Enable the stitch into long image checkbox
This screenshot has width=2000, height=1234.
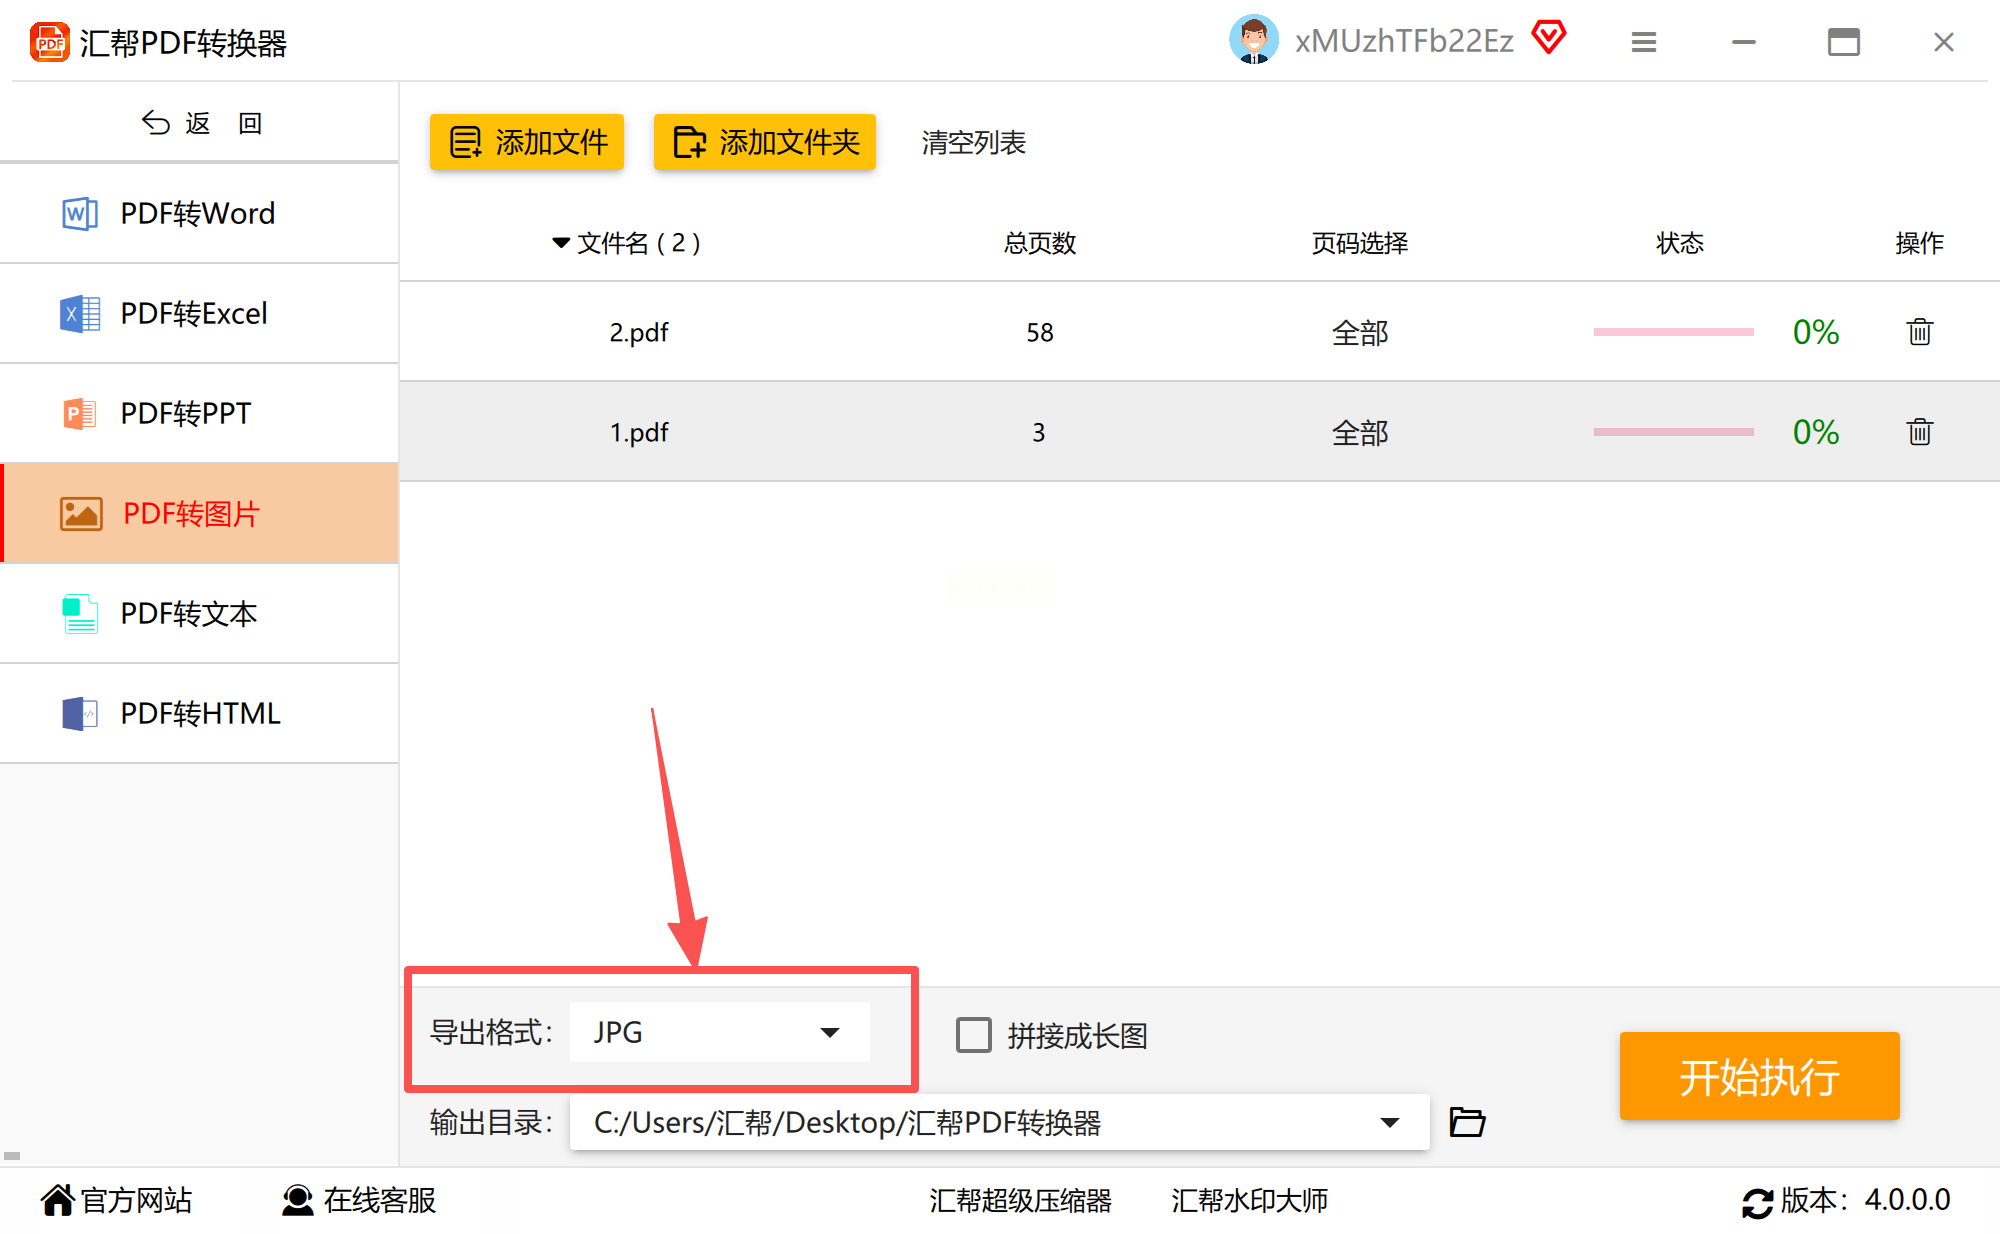coord(973,1035)
